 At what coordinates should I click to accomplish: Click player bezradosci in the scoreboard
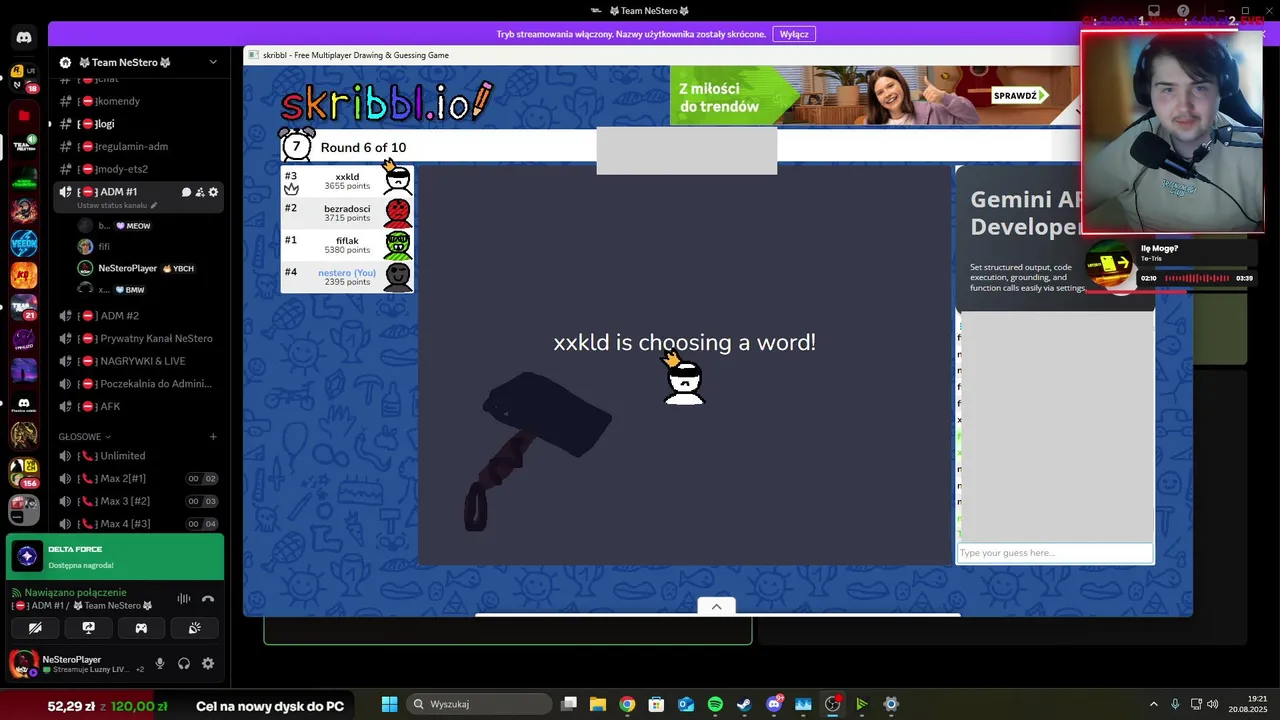coord(347,213)
